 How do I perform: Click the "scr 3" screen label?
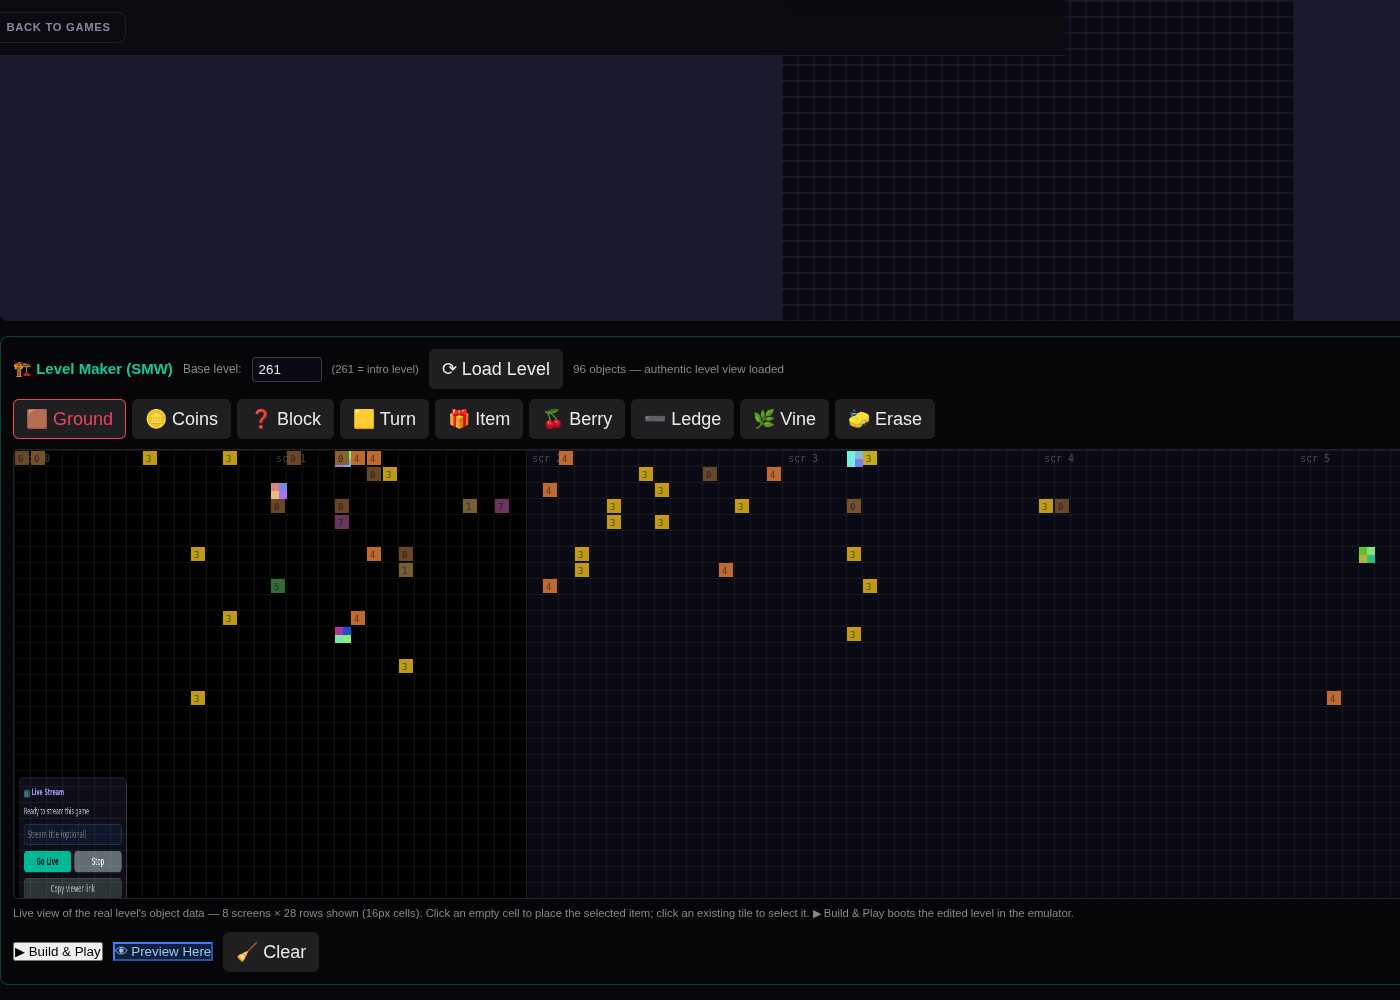click(803, 459)
